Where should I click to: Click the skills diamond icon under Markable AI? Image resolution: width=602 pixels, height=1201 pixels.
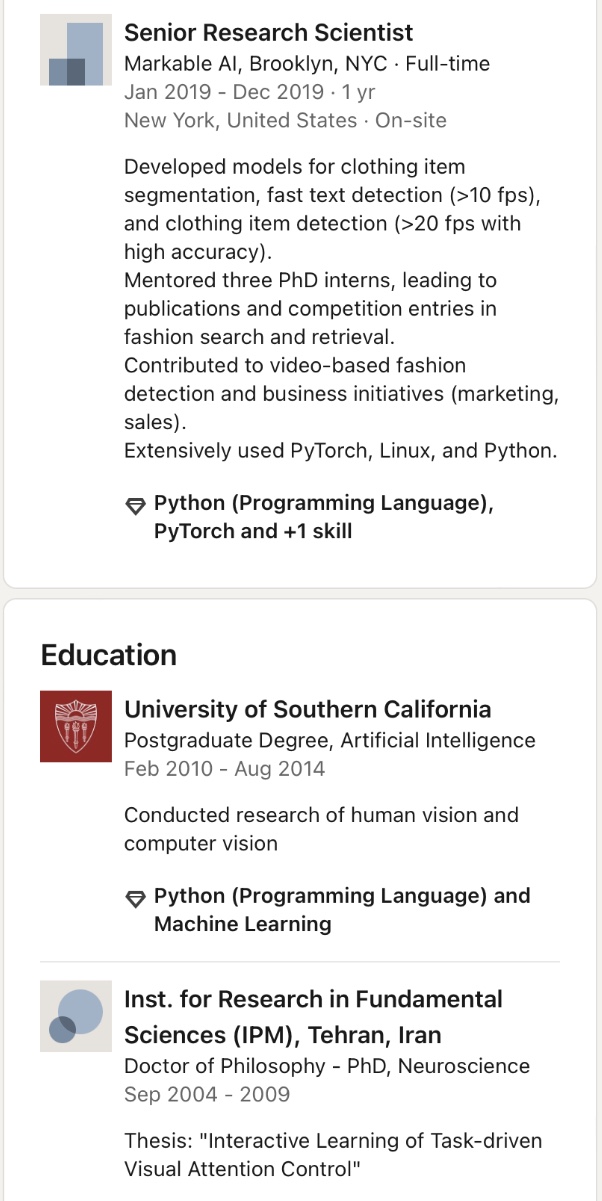click(136, 505)
